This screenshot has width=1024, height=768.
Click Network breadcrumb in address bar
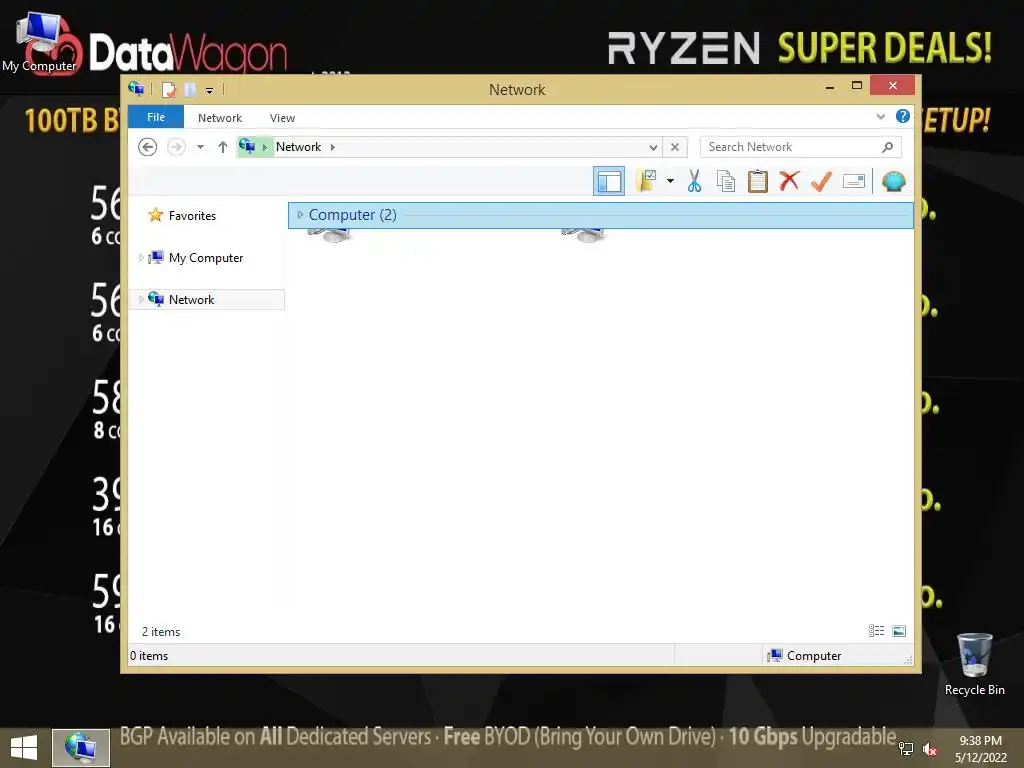[x=298, y=147]
